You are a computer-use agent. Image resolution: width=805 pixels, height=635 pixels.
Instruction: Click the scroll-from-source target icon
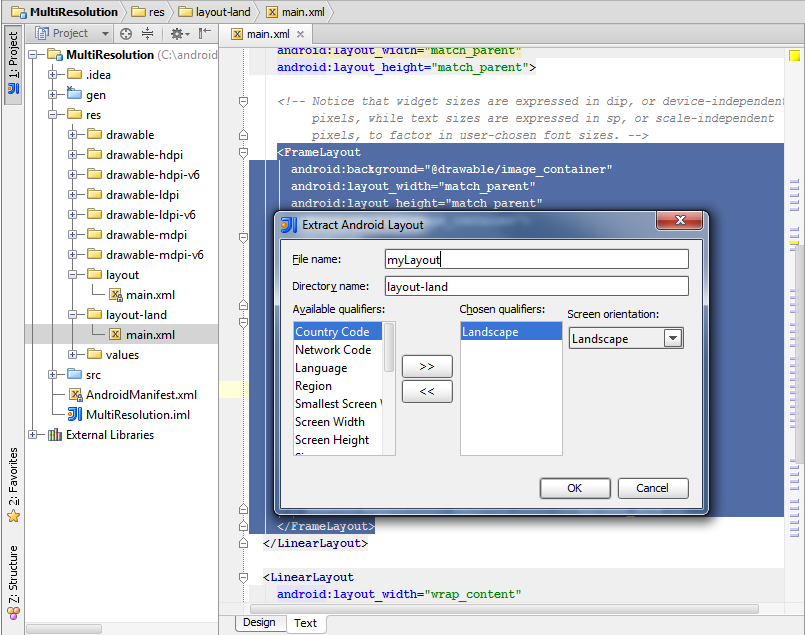(x=126, y=34)
